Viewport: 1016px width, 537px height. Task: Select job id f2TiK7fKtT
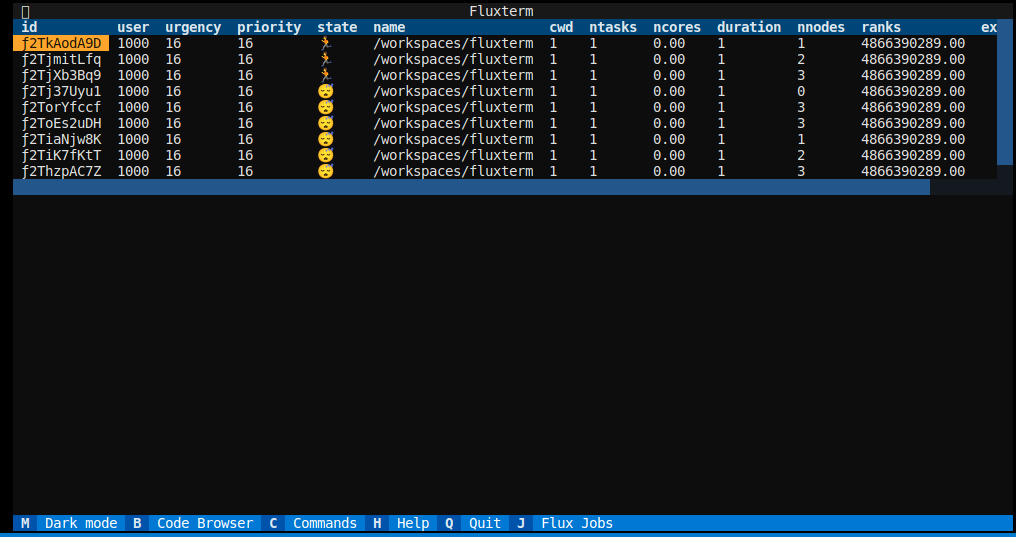coord(61,155)
